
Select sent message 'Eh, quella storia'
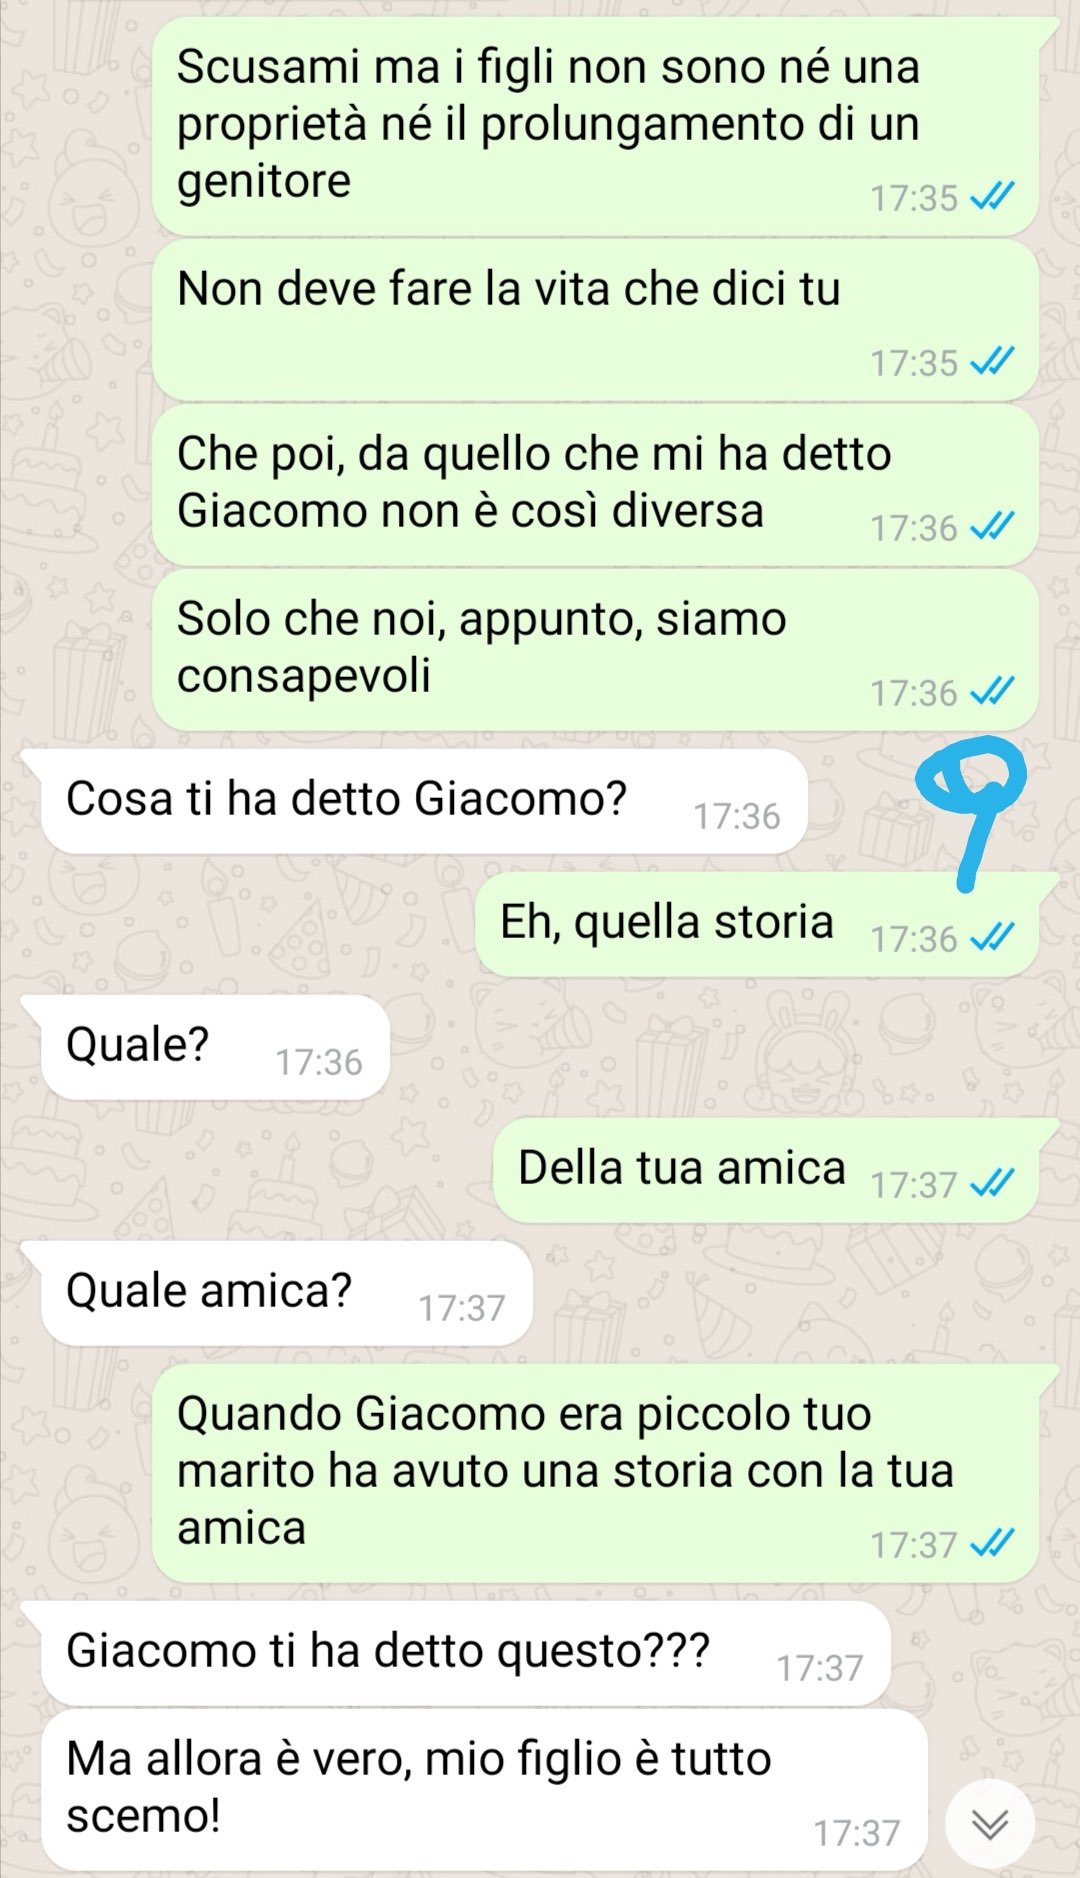coord(757,925)
